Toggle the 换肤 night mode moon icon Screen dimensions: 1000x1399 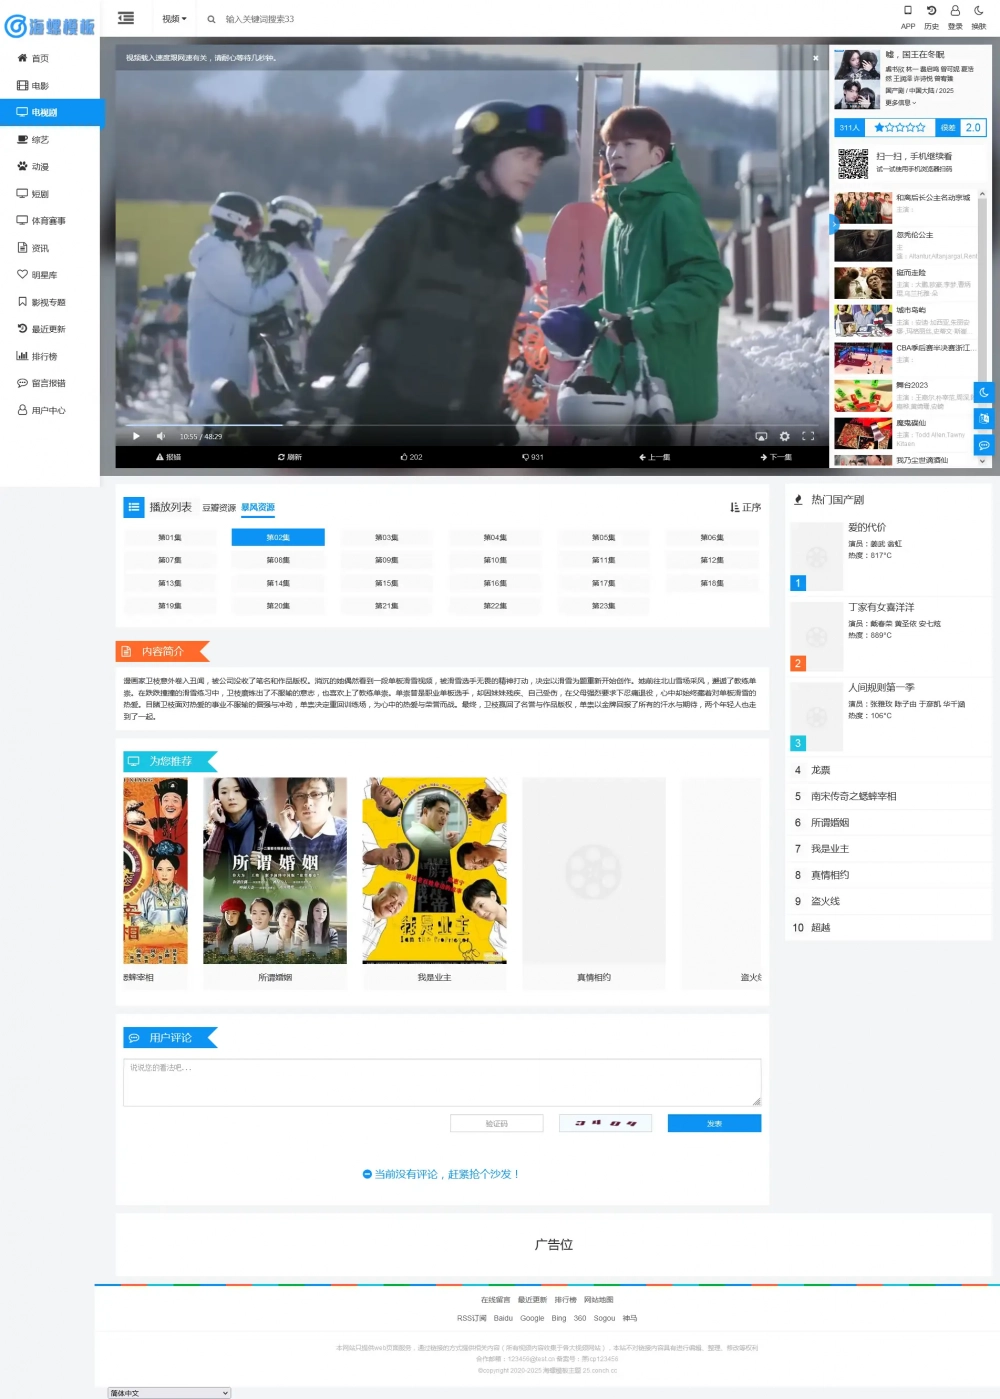979,17
